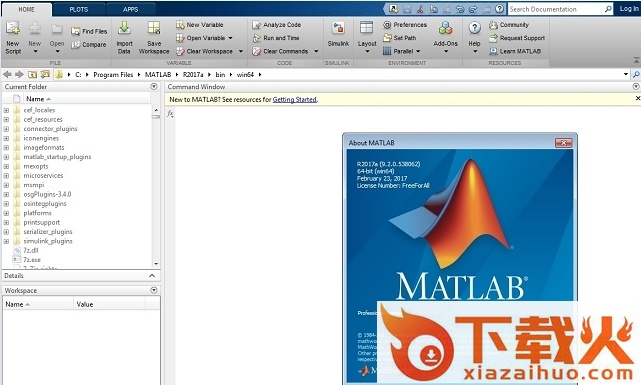Click the Help icon
The height and width of the screenshot is (385, 641).
click(x=474, y=29)
